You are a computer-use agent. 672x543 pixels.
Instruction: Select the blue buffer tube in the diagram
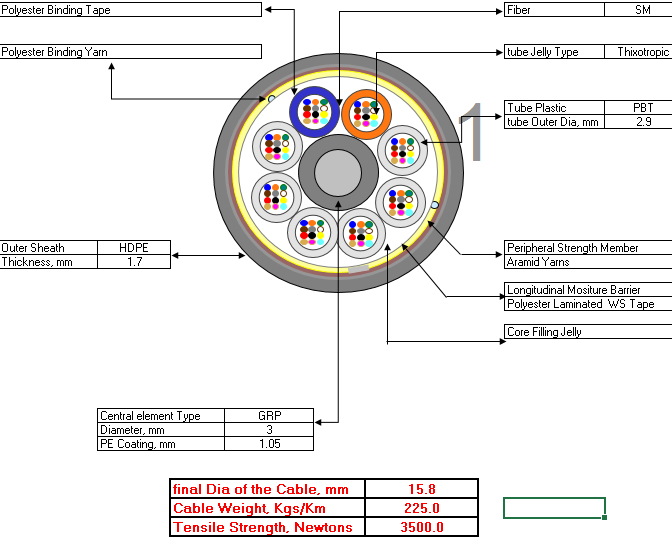click(x=315, y=111)
